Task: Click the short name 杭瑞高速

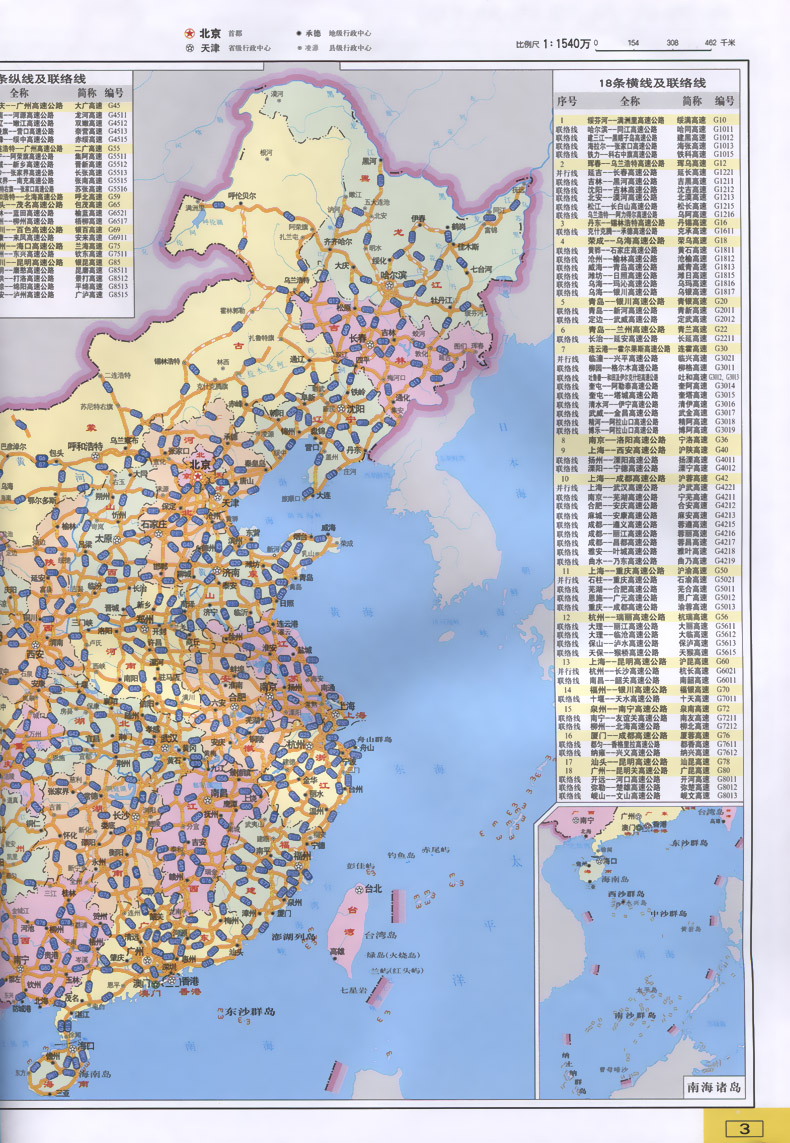Action: tap(691, 617)
